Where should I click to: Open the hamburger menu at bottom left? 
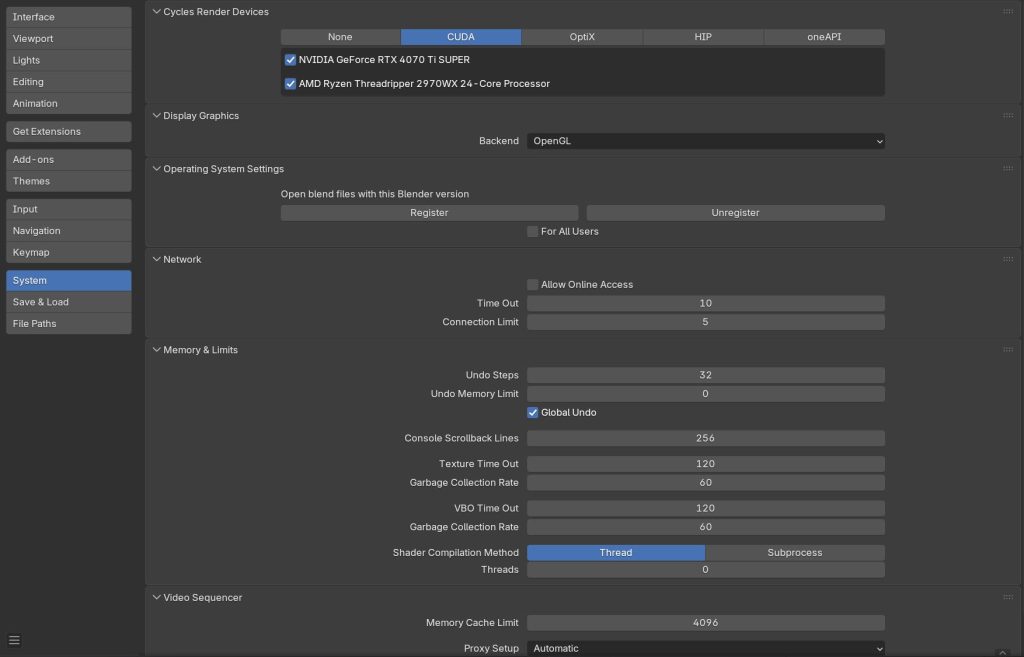[x=14, y=640]
